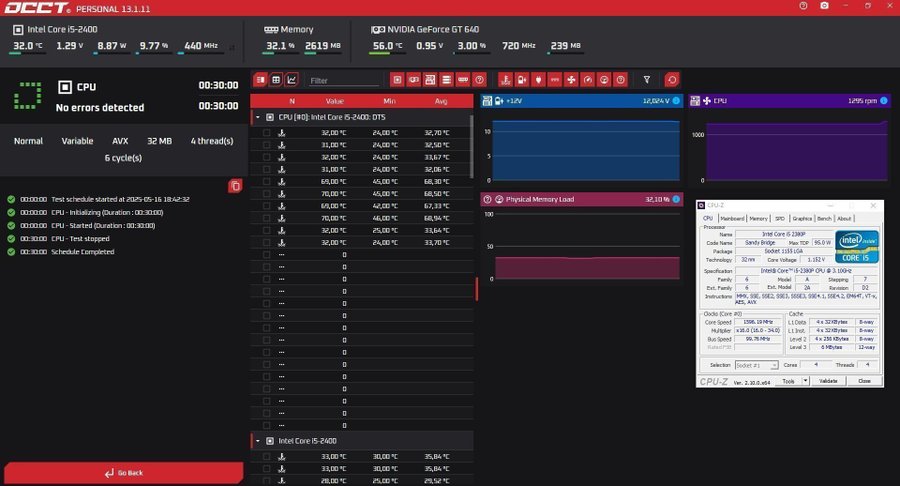Screen dimensions: 900x486
Task: Click the info icon on +12V graph
Action: click(x=676, y=101)
